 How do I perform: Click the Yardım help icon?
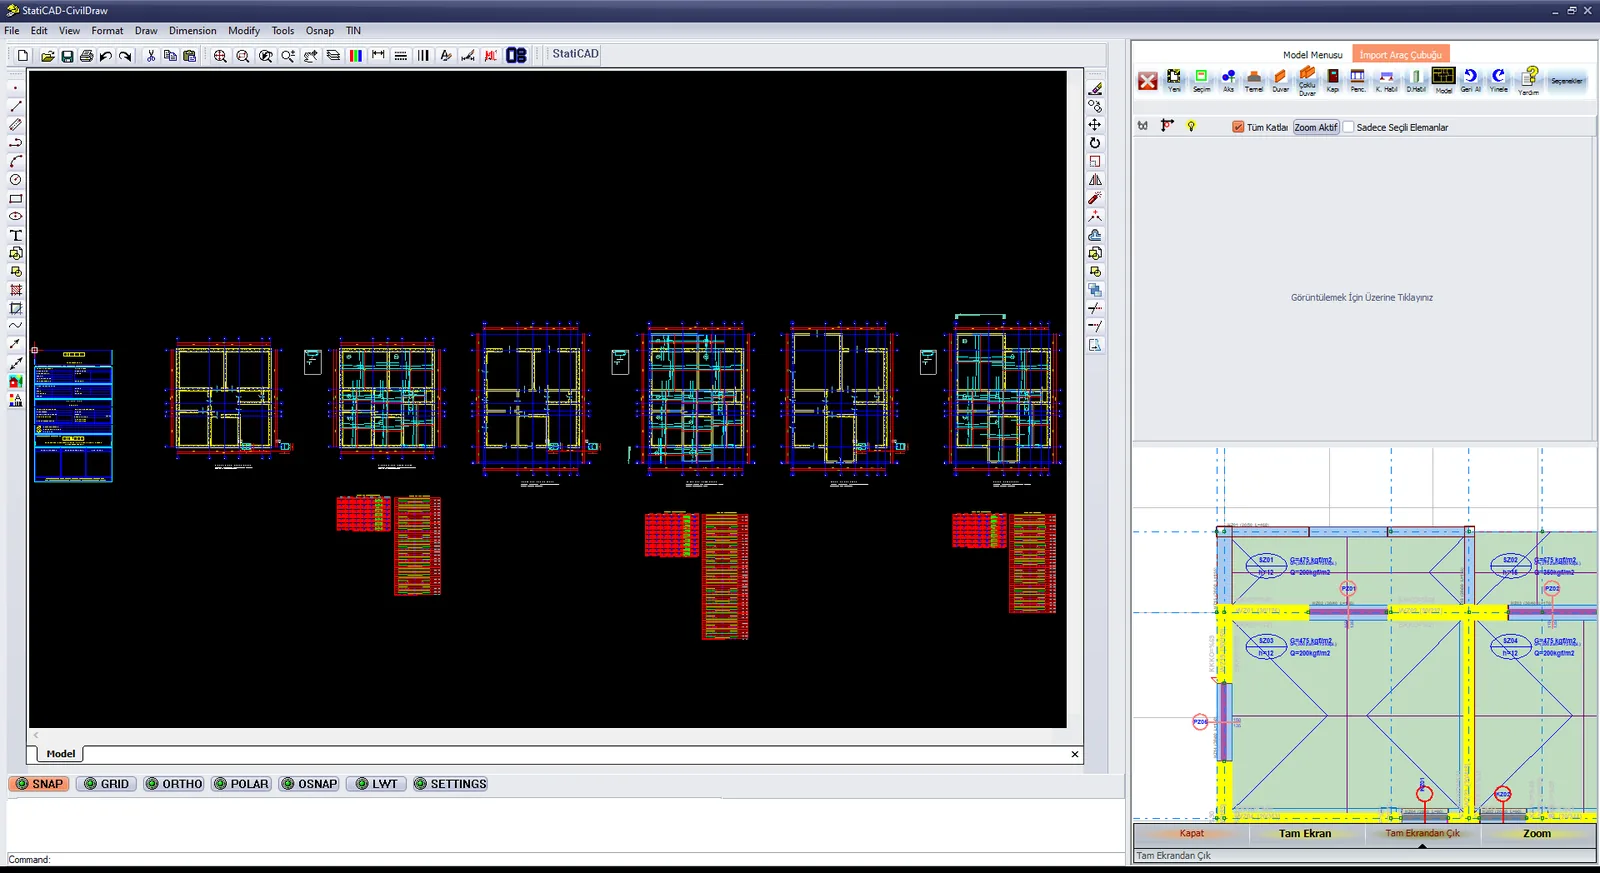(1529, 80)
